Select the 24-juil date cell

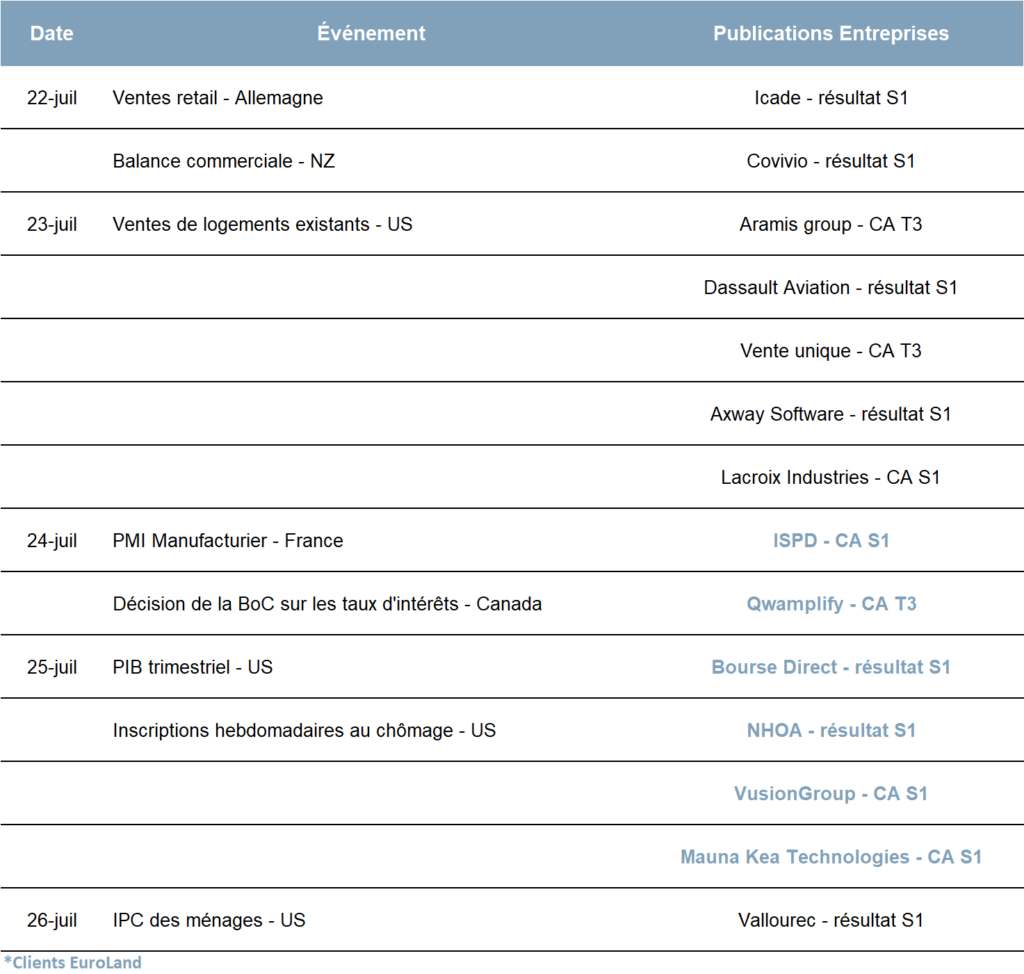click(52, 540)
